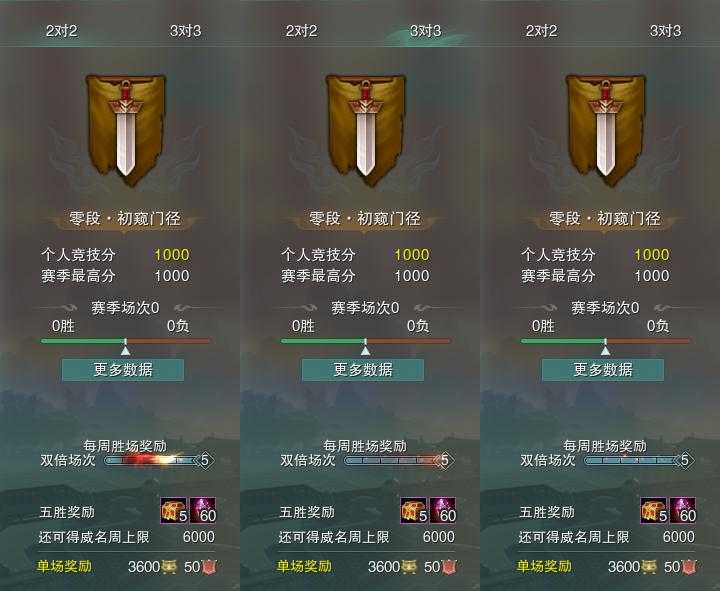Click the golden treasure chest reward in left panel
The image size is (720, 591).
tap(174, 511)
